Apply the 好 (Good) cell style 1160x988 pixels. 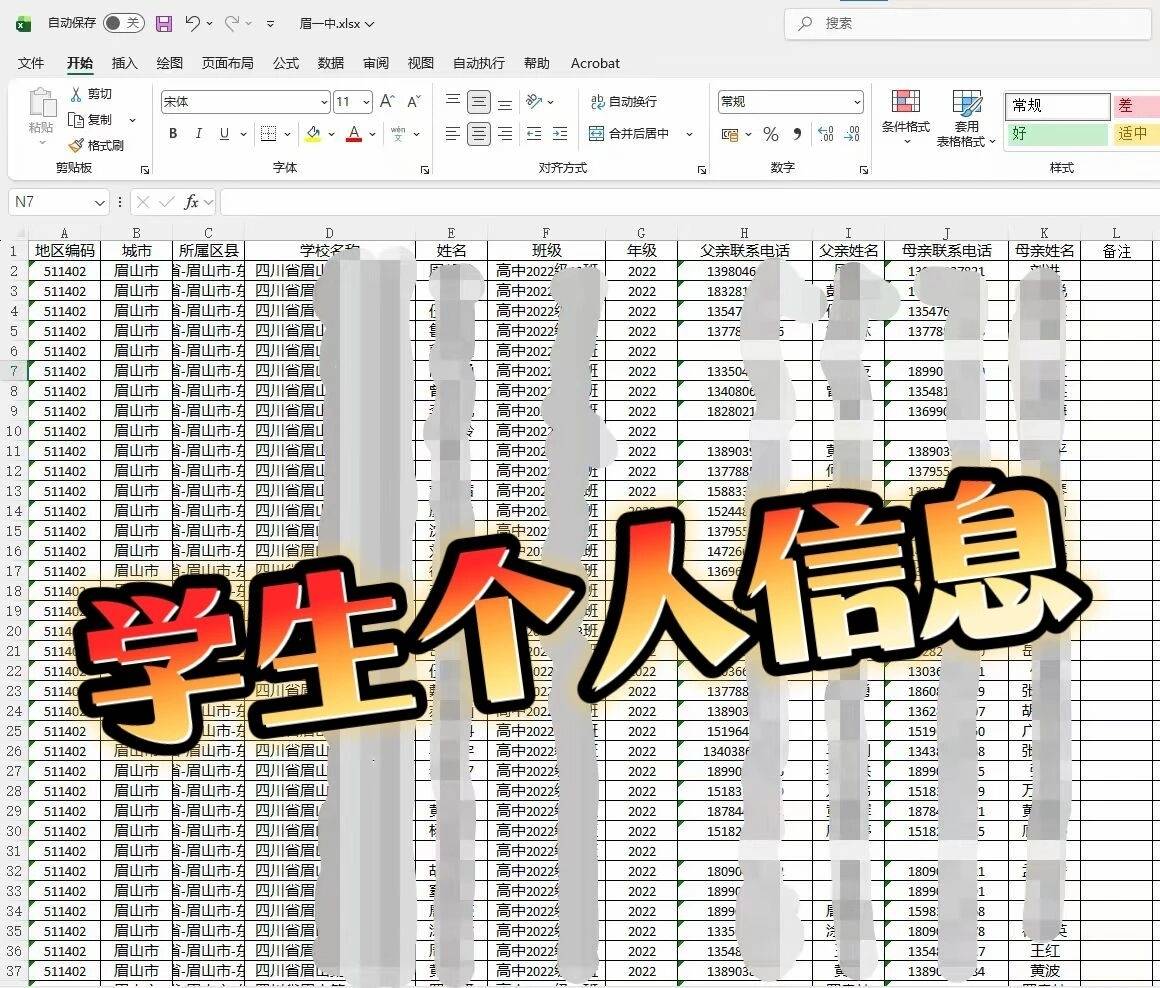pos(1058,134)
